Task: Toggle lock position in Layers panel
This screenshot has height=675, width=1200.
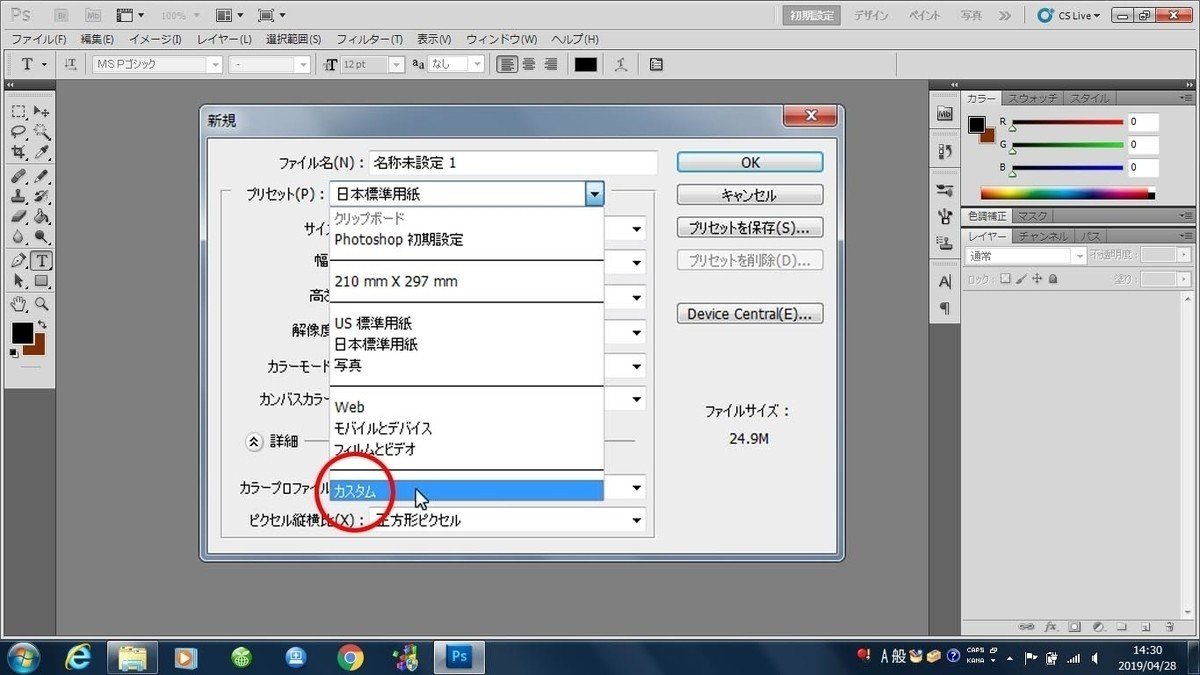Action: coord(1037,280)
